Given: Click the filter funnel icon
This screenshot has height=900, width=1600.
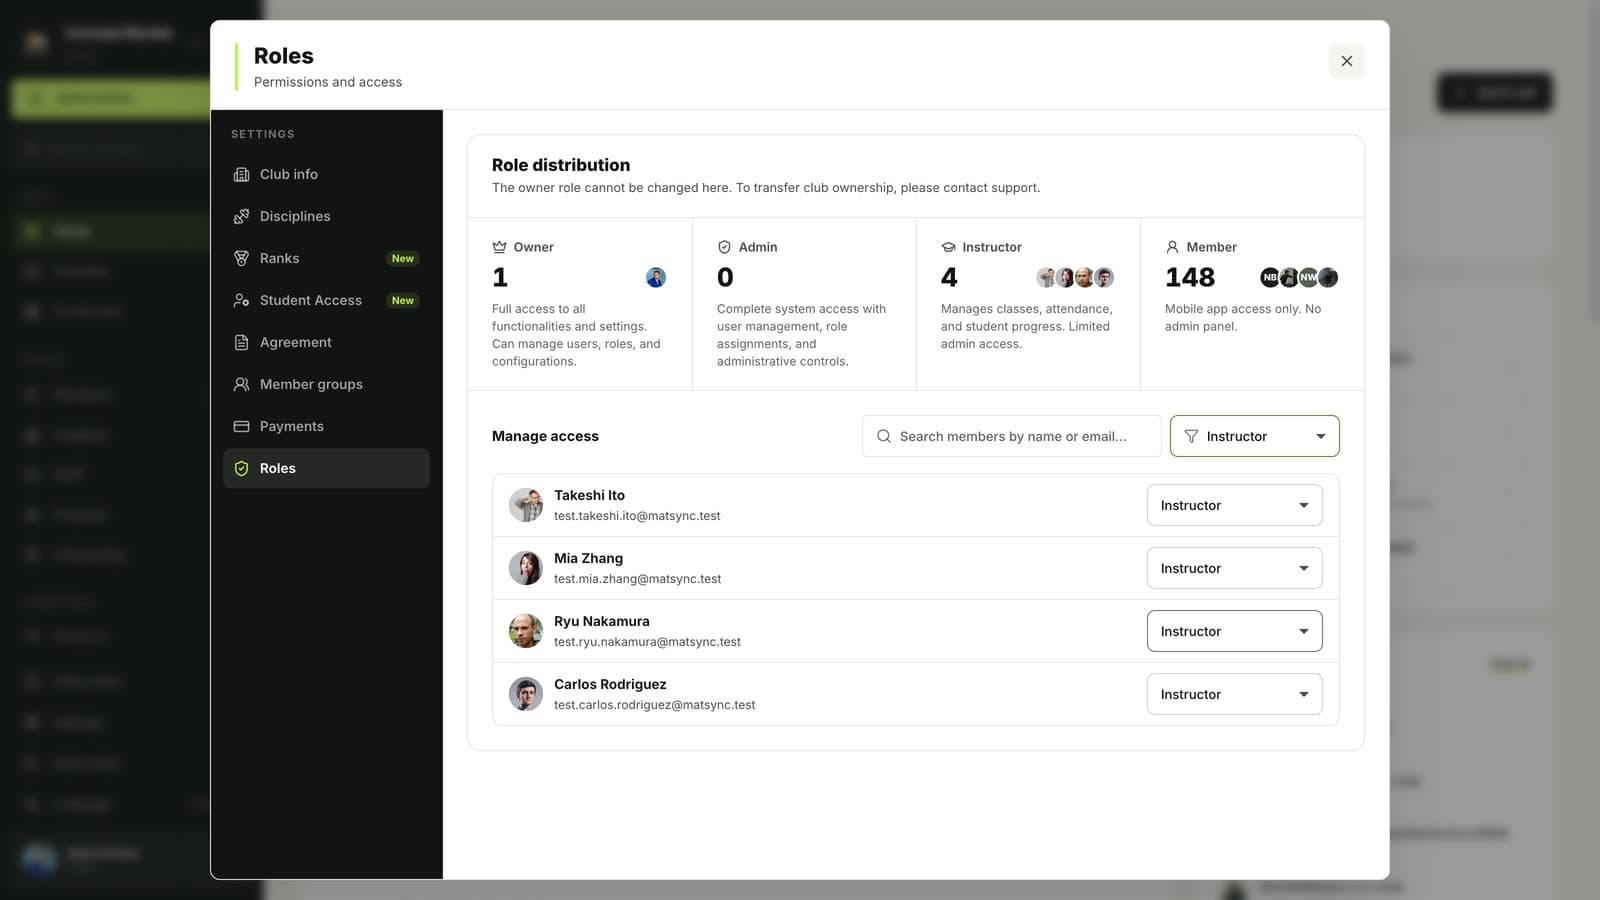Looking at the screenshot, I should tap(1191, 436).
